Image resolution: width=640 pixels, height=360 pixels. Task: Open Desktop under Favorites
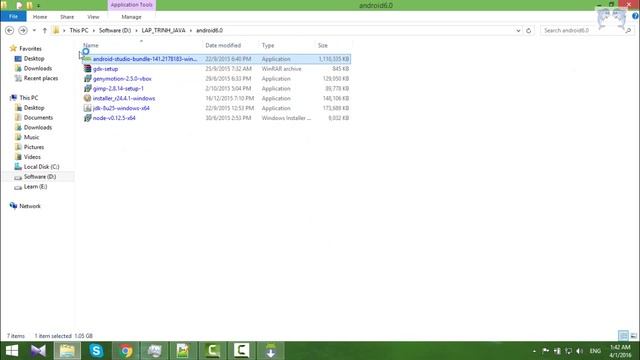[34, 58]
